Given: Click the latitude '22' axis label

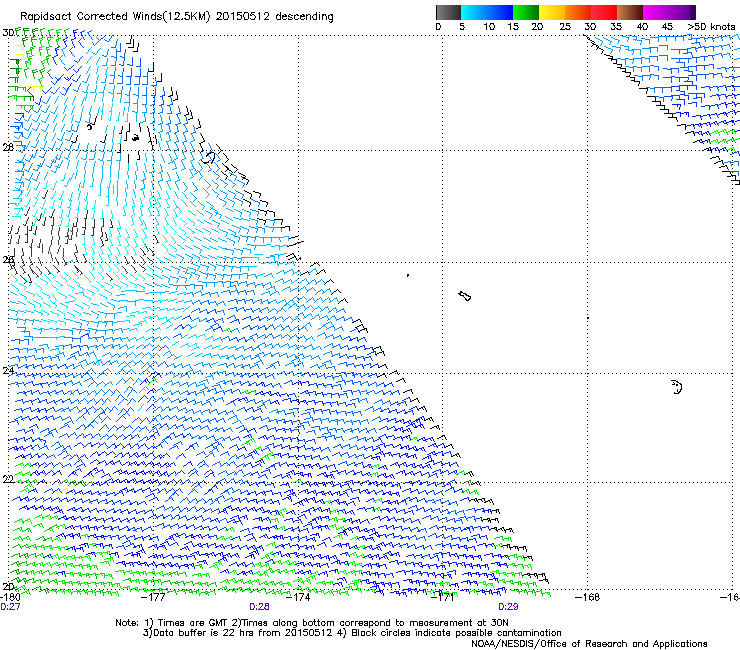Looking at the screenshot, I should click(8, 479).
